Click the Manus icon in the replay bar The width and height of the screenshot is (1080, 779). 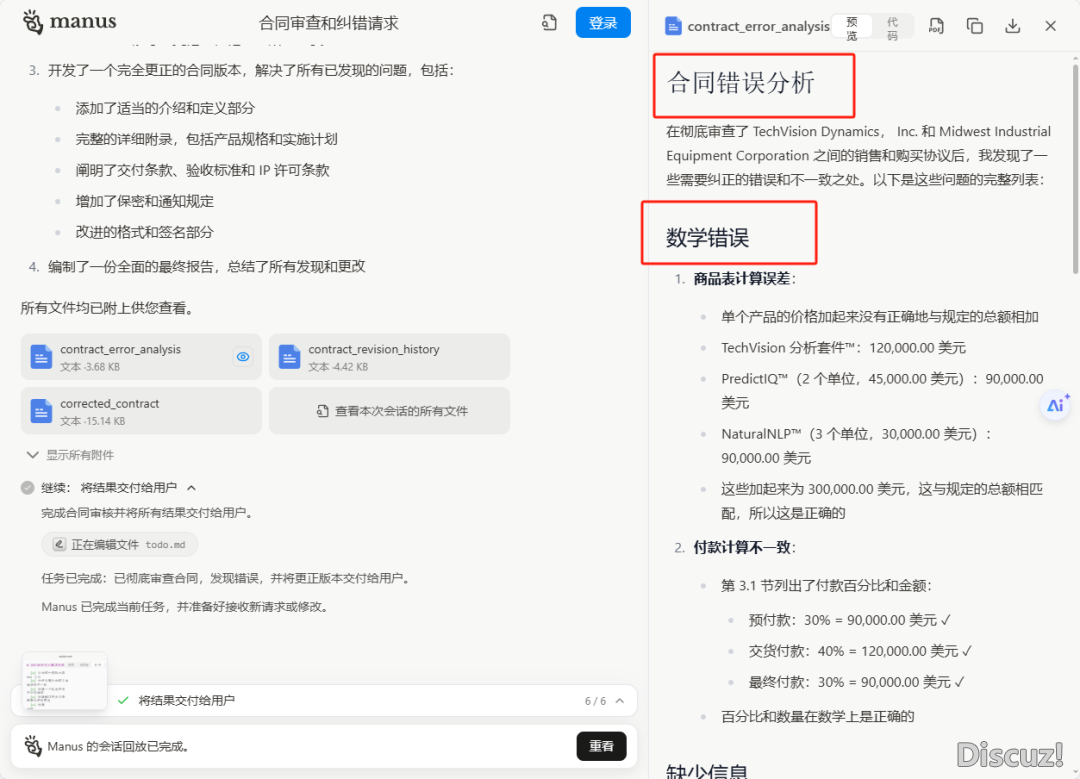(x=32, y=746)
